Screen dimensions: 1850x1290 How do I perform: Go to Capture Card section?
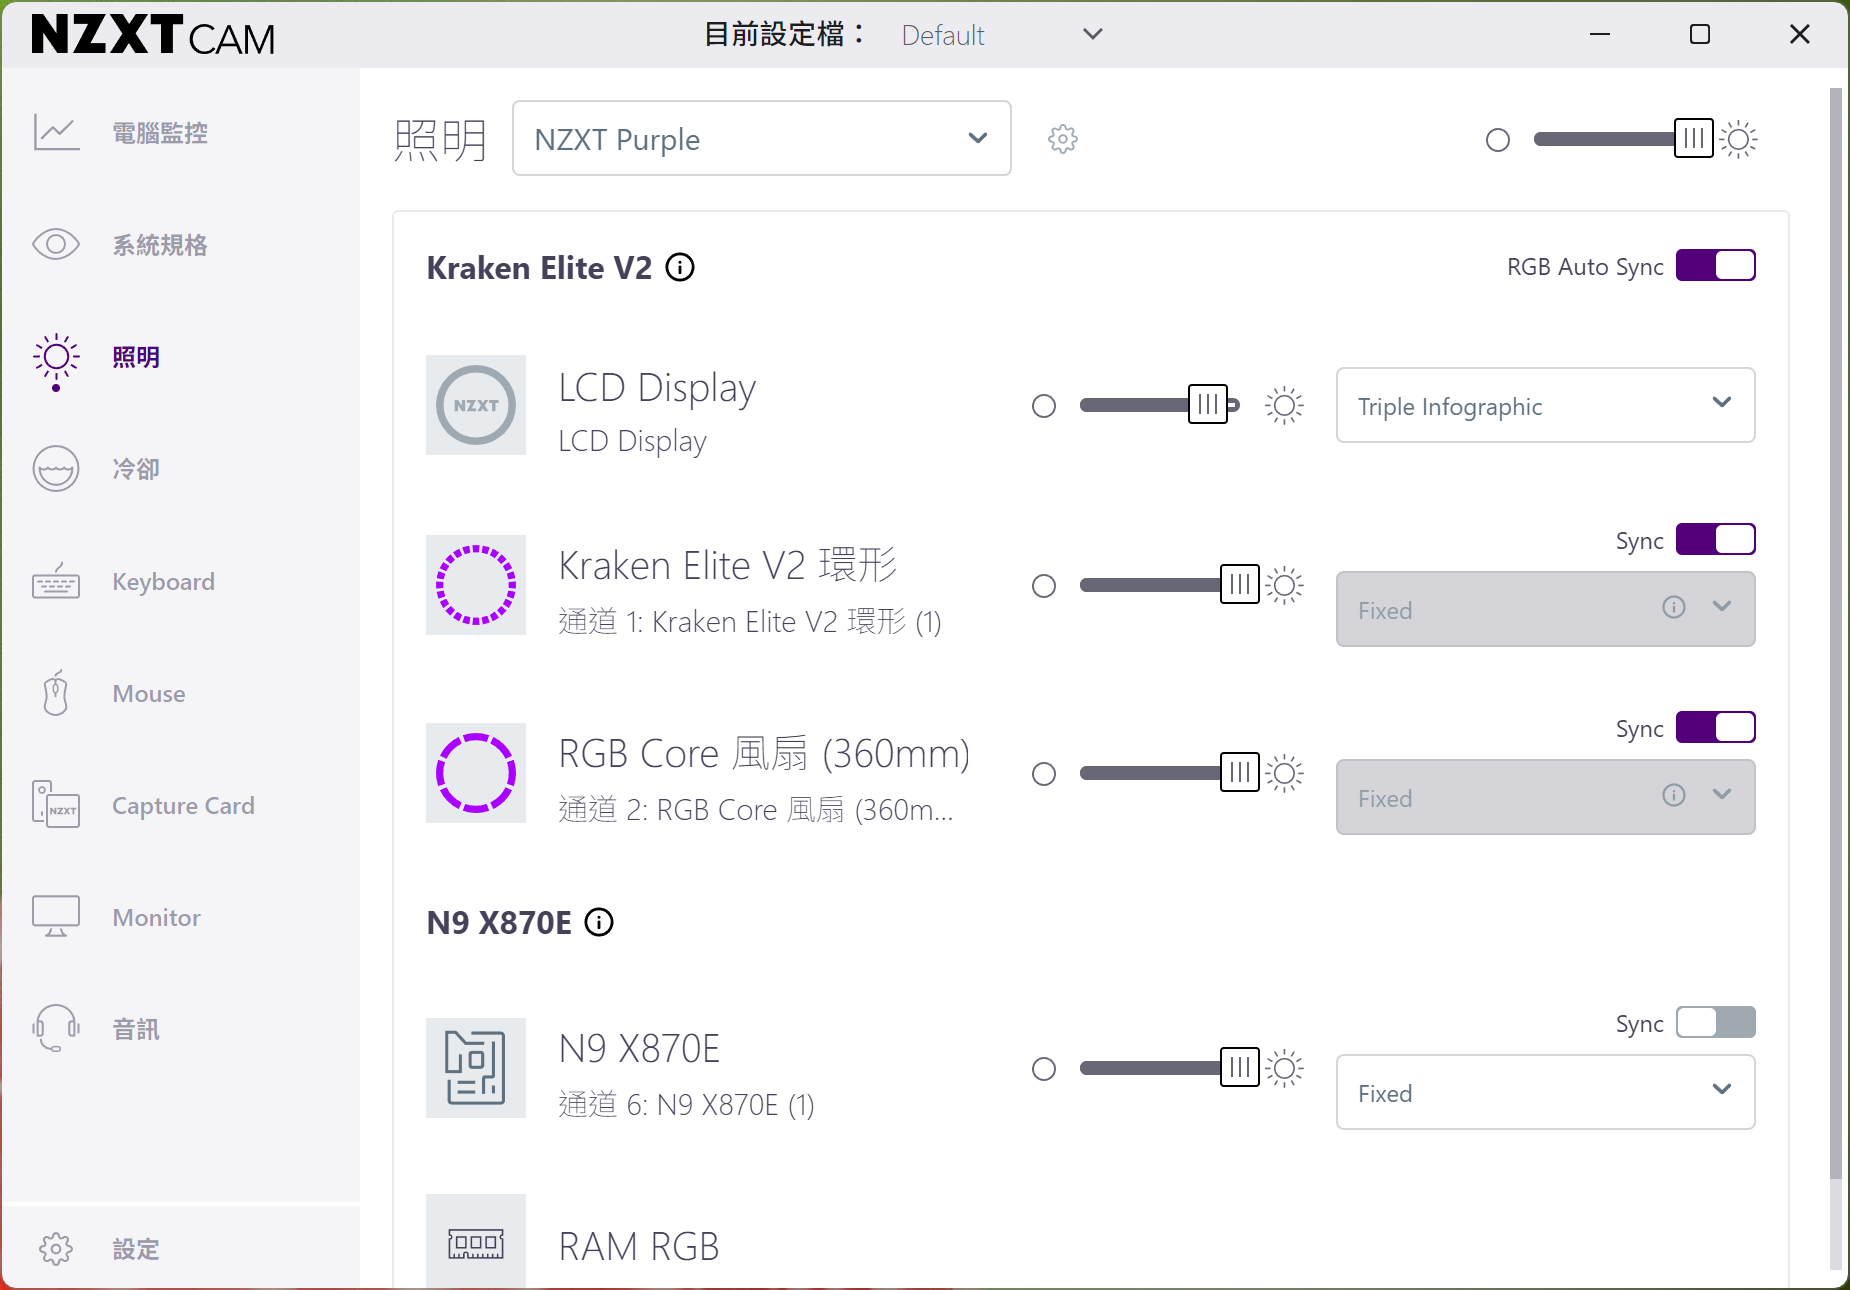pos(184,805)
